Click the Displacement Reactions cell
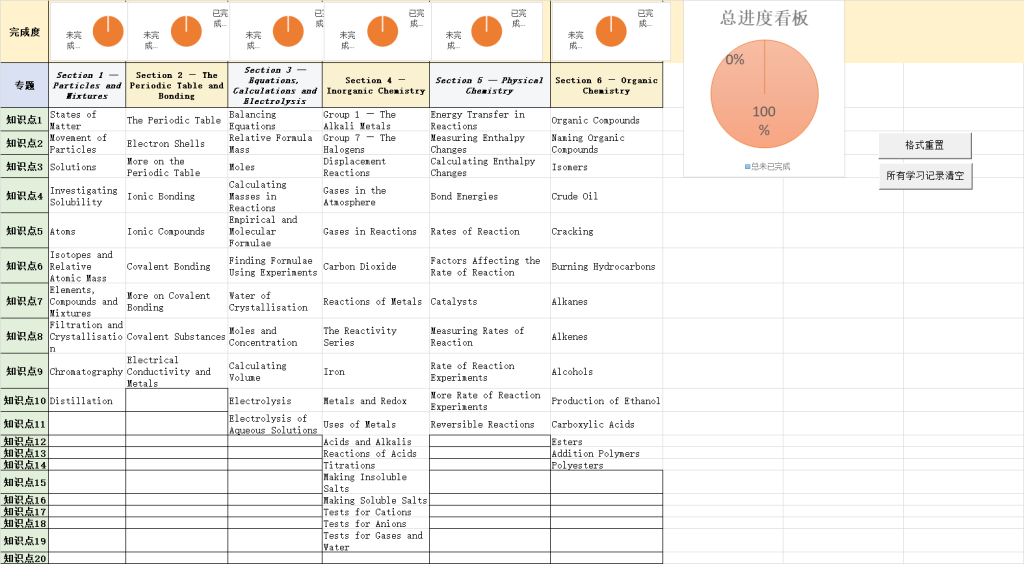1024x564 pixels. pos(376,167)
